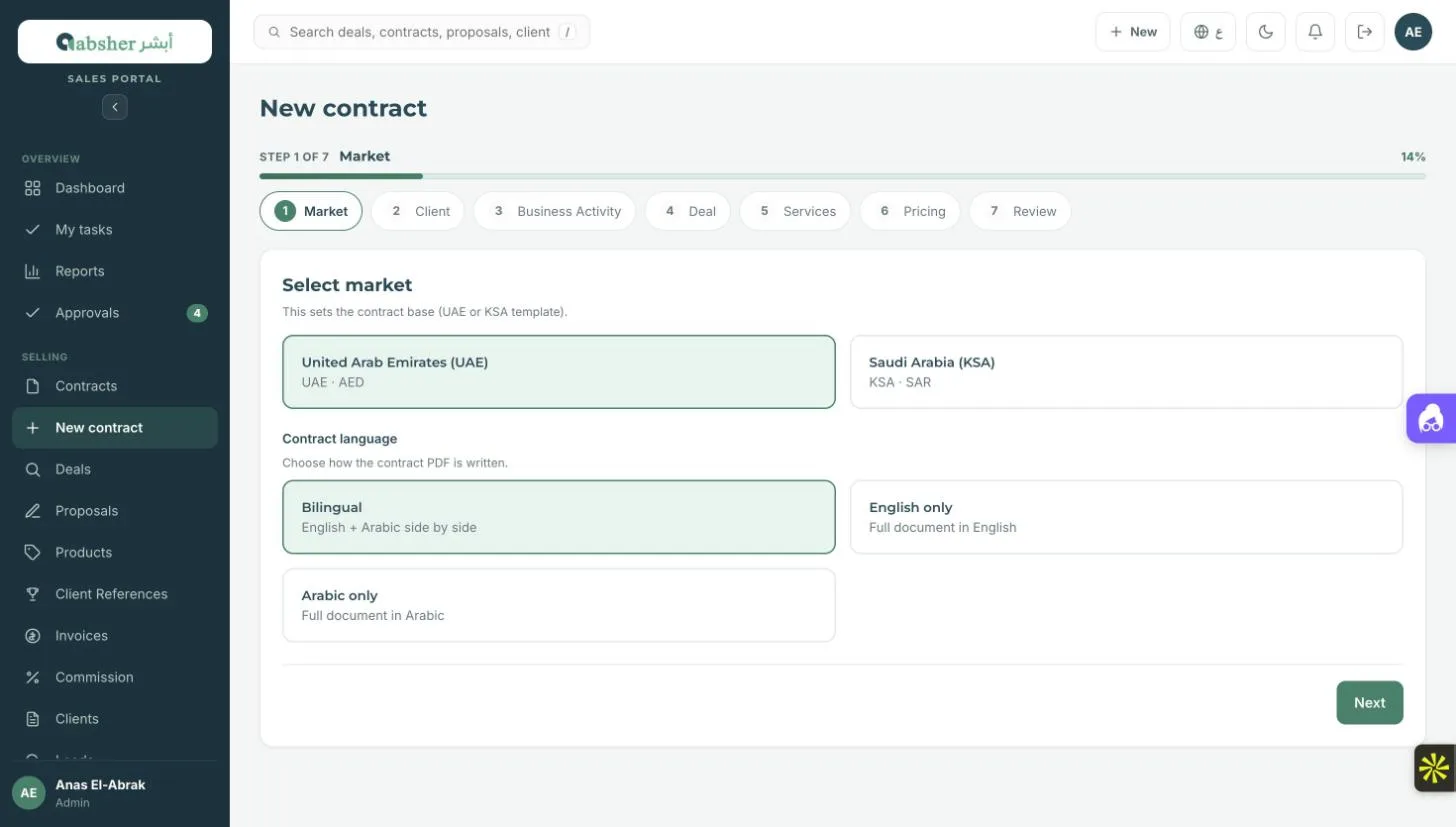Viewport: 1456px width, 827px height.
Task: Go to step 3 Business Activity
Action: (555, 211)
